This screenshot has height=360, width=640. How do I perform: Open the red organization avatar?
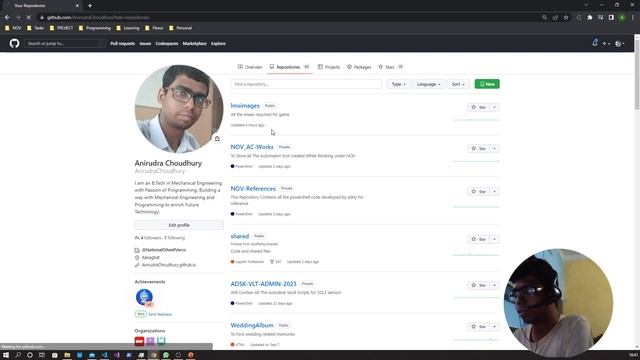coord(139,340)
